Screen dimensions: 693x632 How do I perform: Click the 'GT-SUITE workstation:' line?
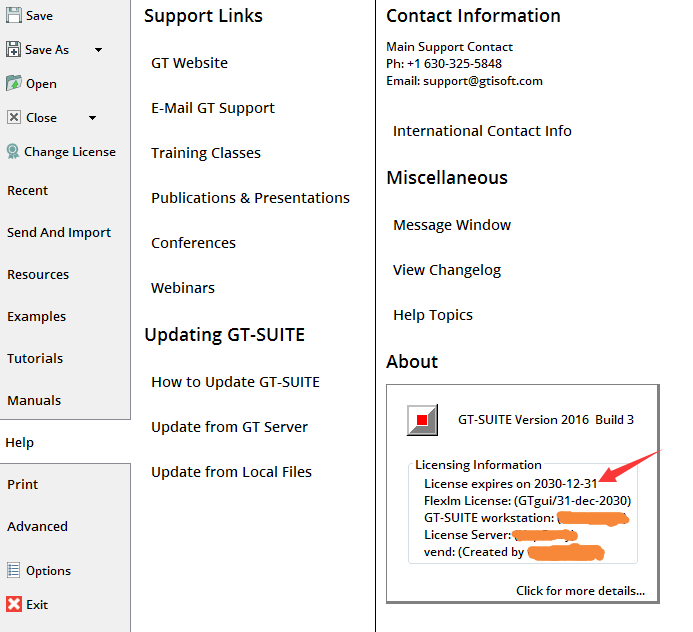pos(526,518)
